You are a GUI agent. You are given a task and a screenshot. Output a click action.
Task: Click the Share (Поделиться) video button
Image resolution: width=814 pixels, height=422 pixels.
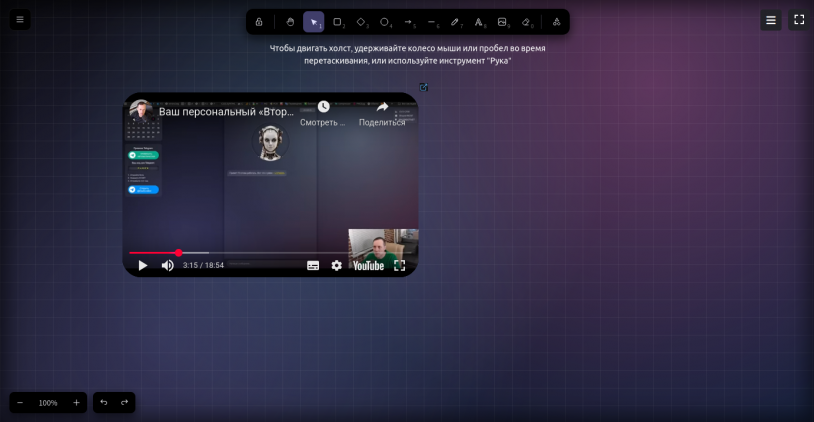tap(382, 112)
